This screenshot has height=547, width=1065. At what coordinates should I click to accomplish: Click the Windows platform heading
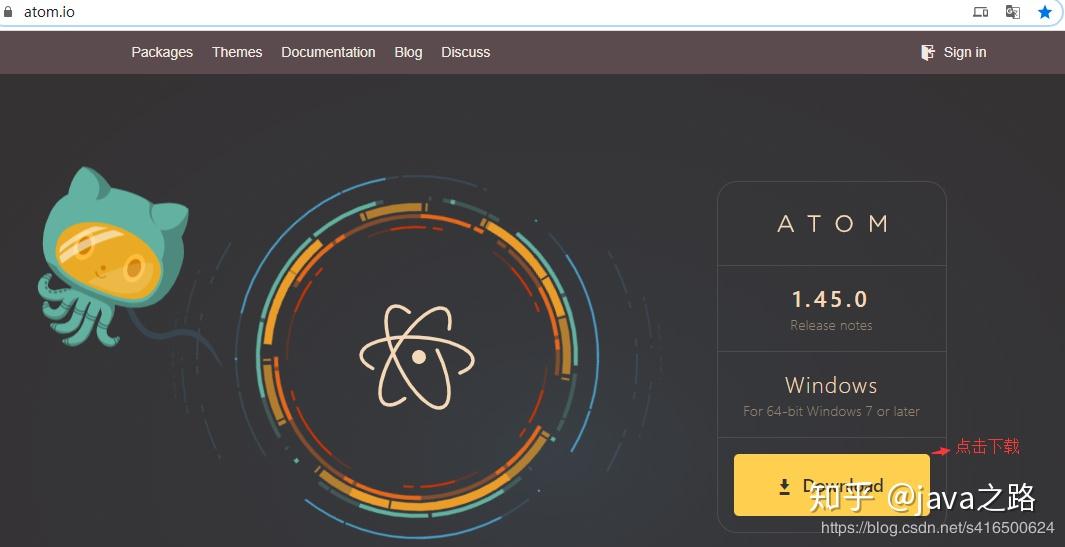[831, 385]
